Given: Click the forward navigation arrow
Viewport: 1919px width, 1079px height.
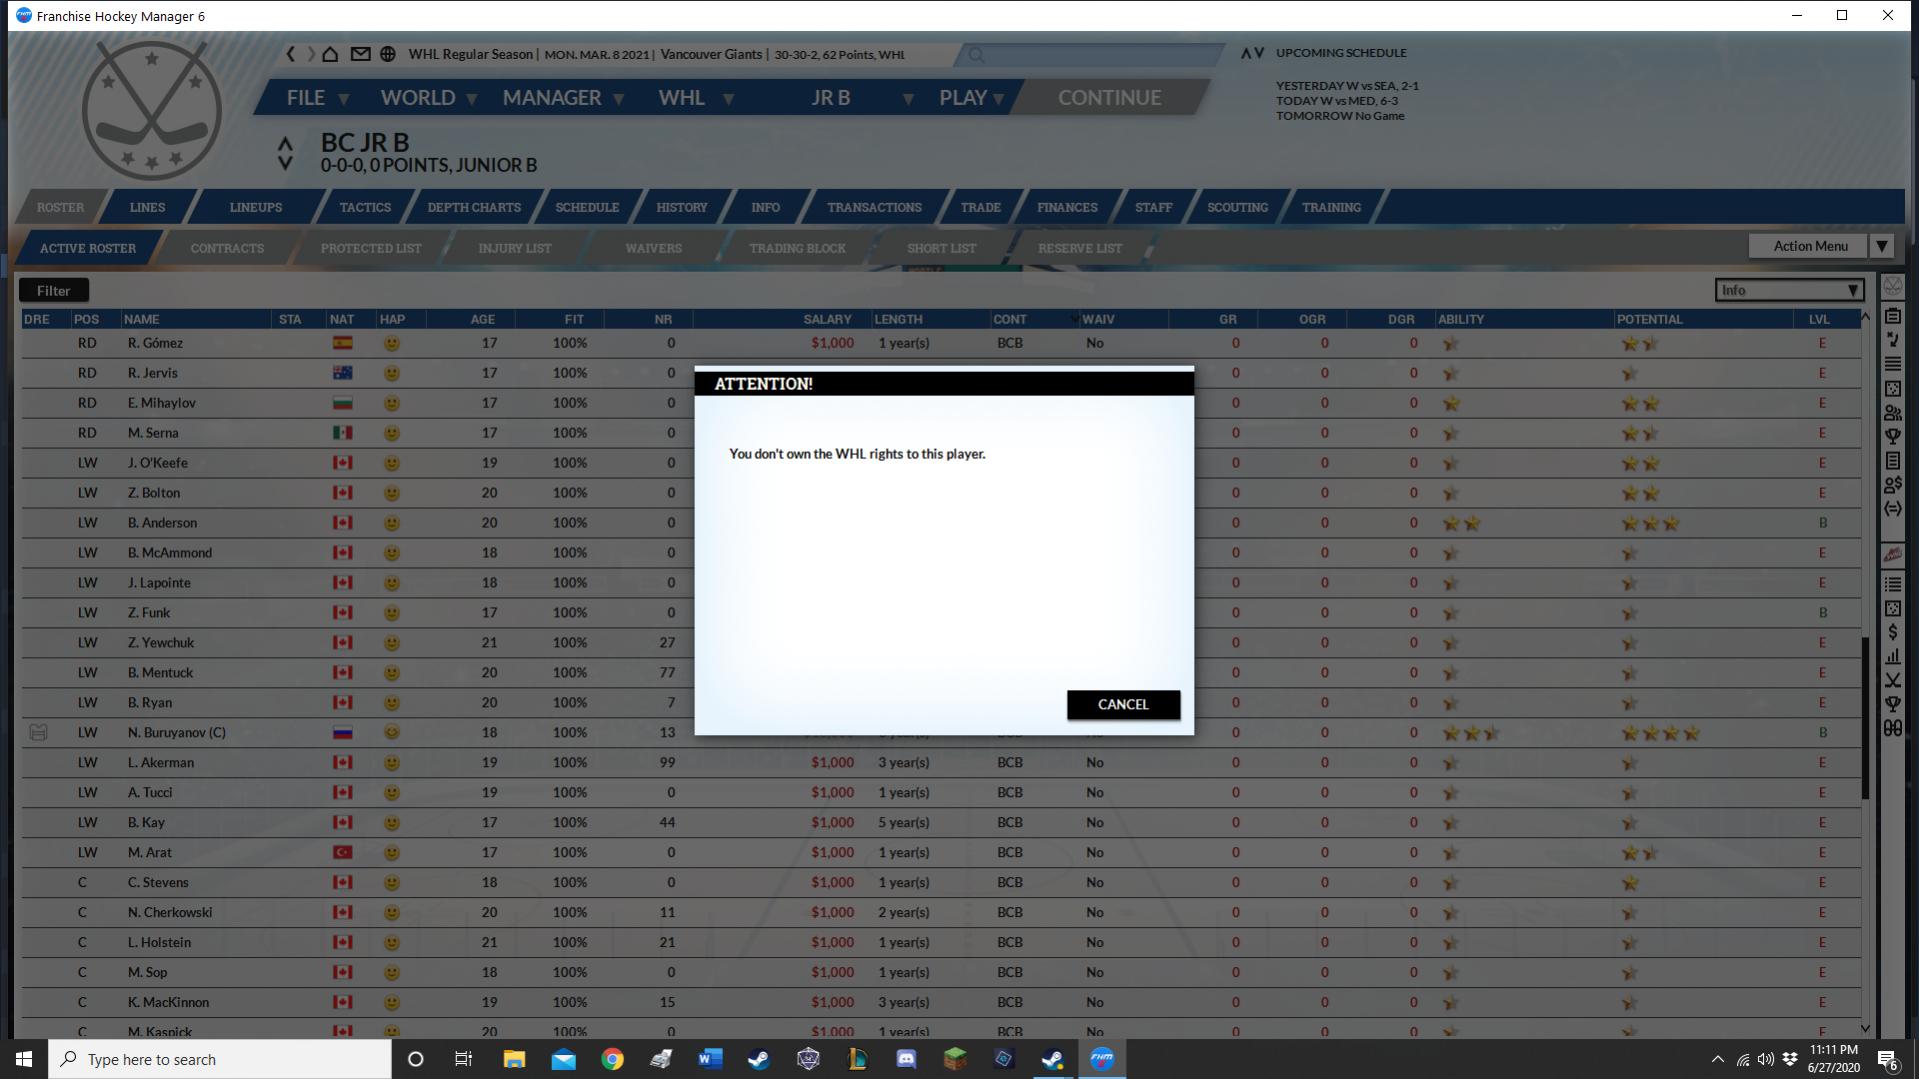Looking at the screenshot, I should pyautogui.click(x=311, y=54).
